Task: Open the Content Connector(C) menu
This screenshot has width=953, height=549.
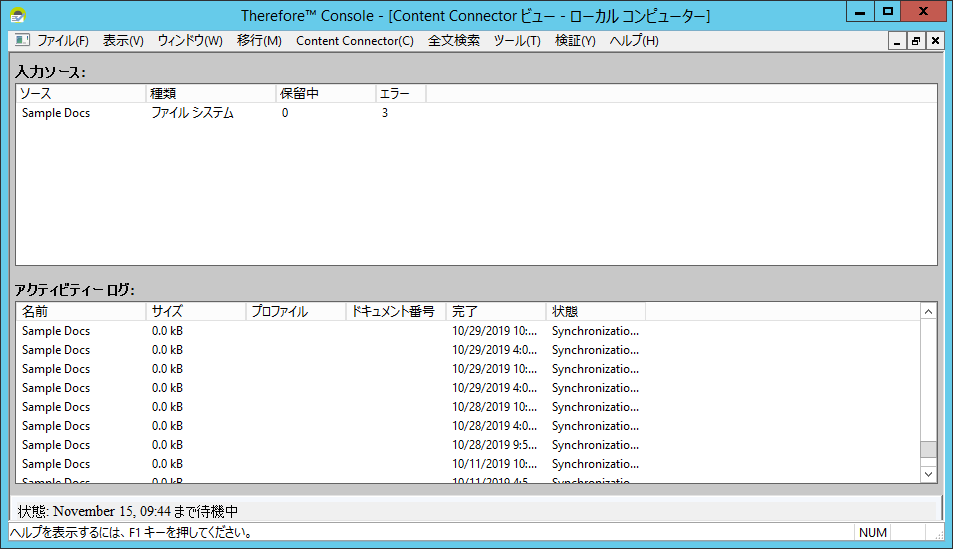Action: (x=354, y=41)
